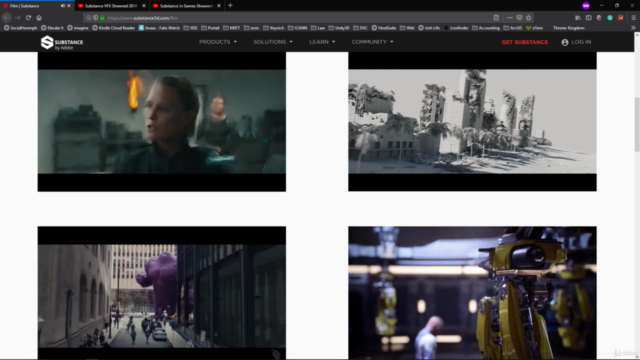Viewport: 640px width, 360px height.
Task: Click the user account icon beside LOG IN
Action: point(565,42)
